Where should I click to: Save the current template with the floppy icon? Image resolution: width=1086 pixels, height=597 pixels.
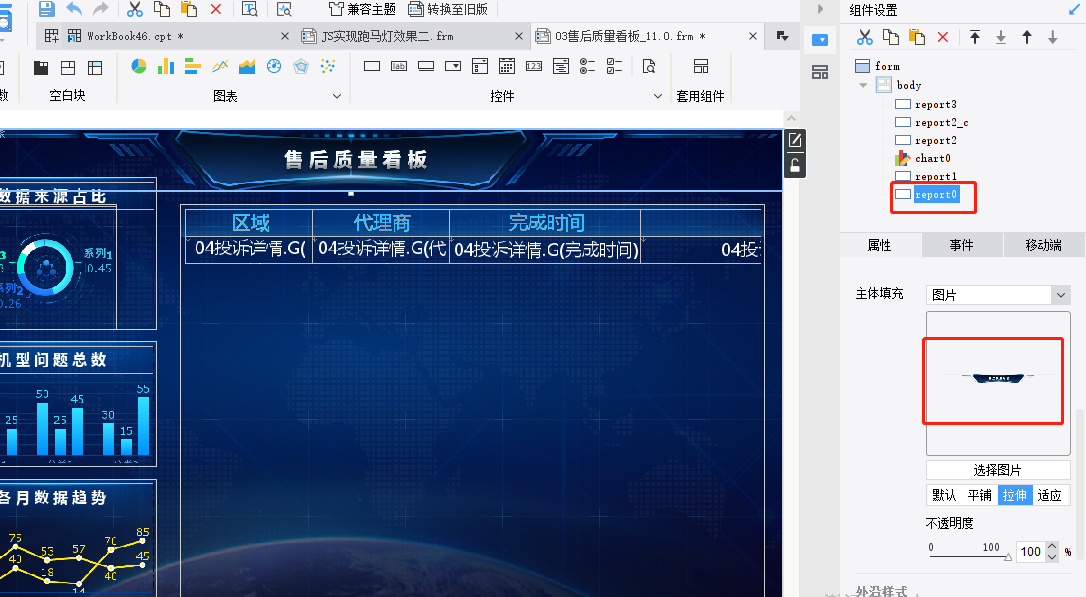[46, 9]
